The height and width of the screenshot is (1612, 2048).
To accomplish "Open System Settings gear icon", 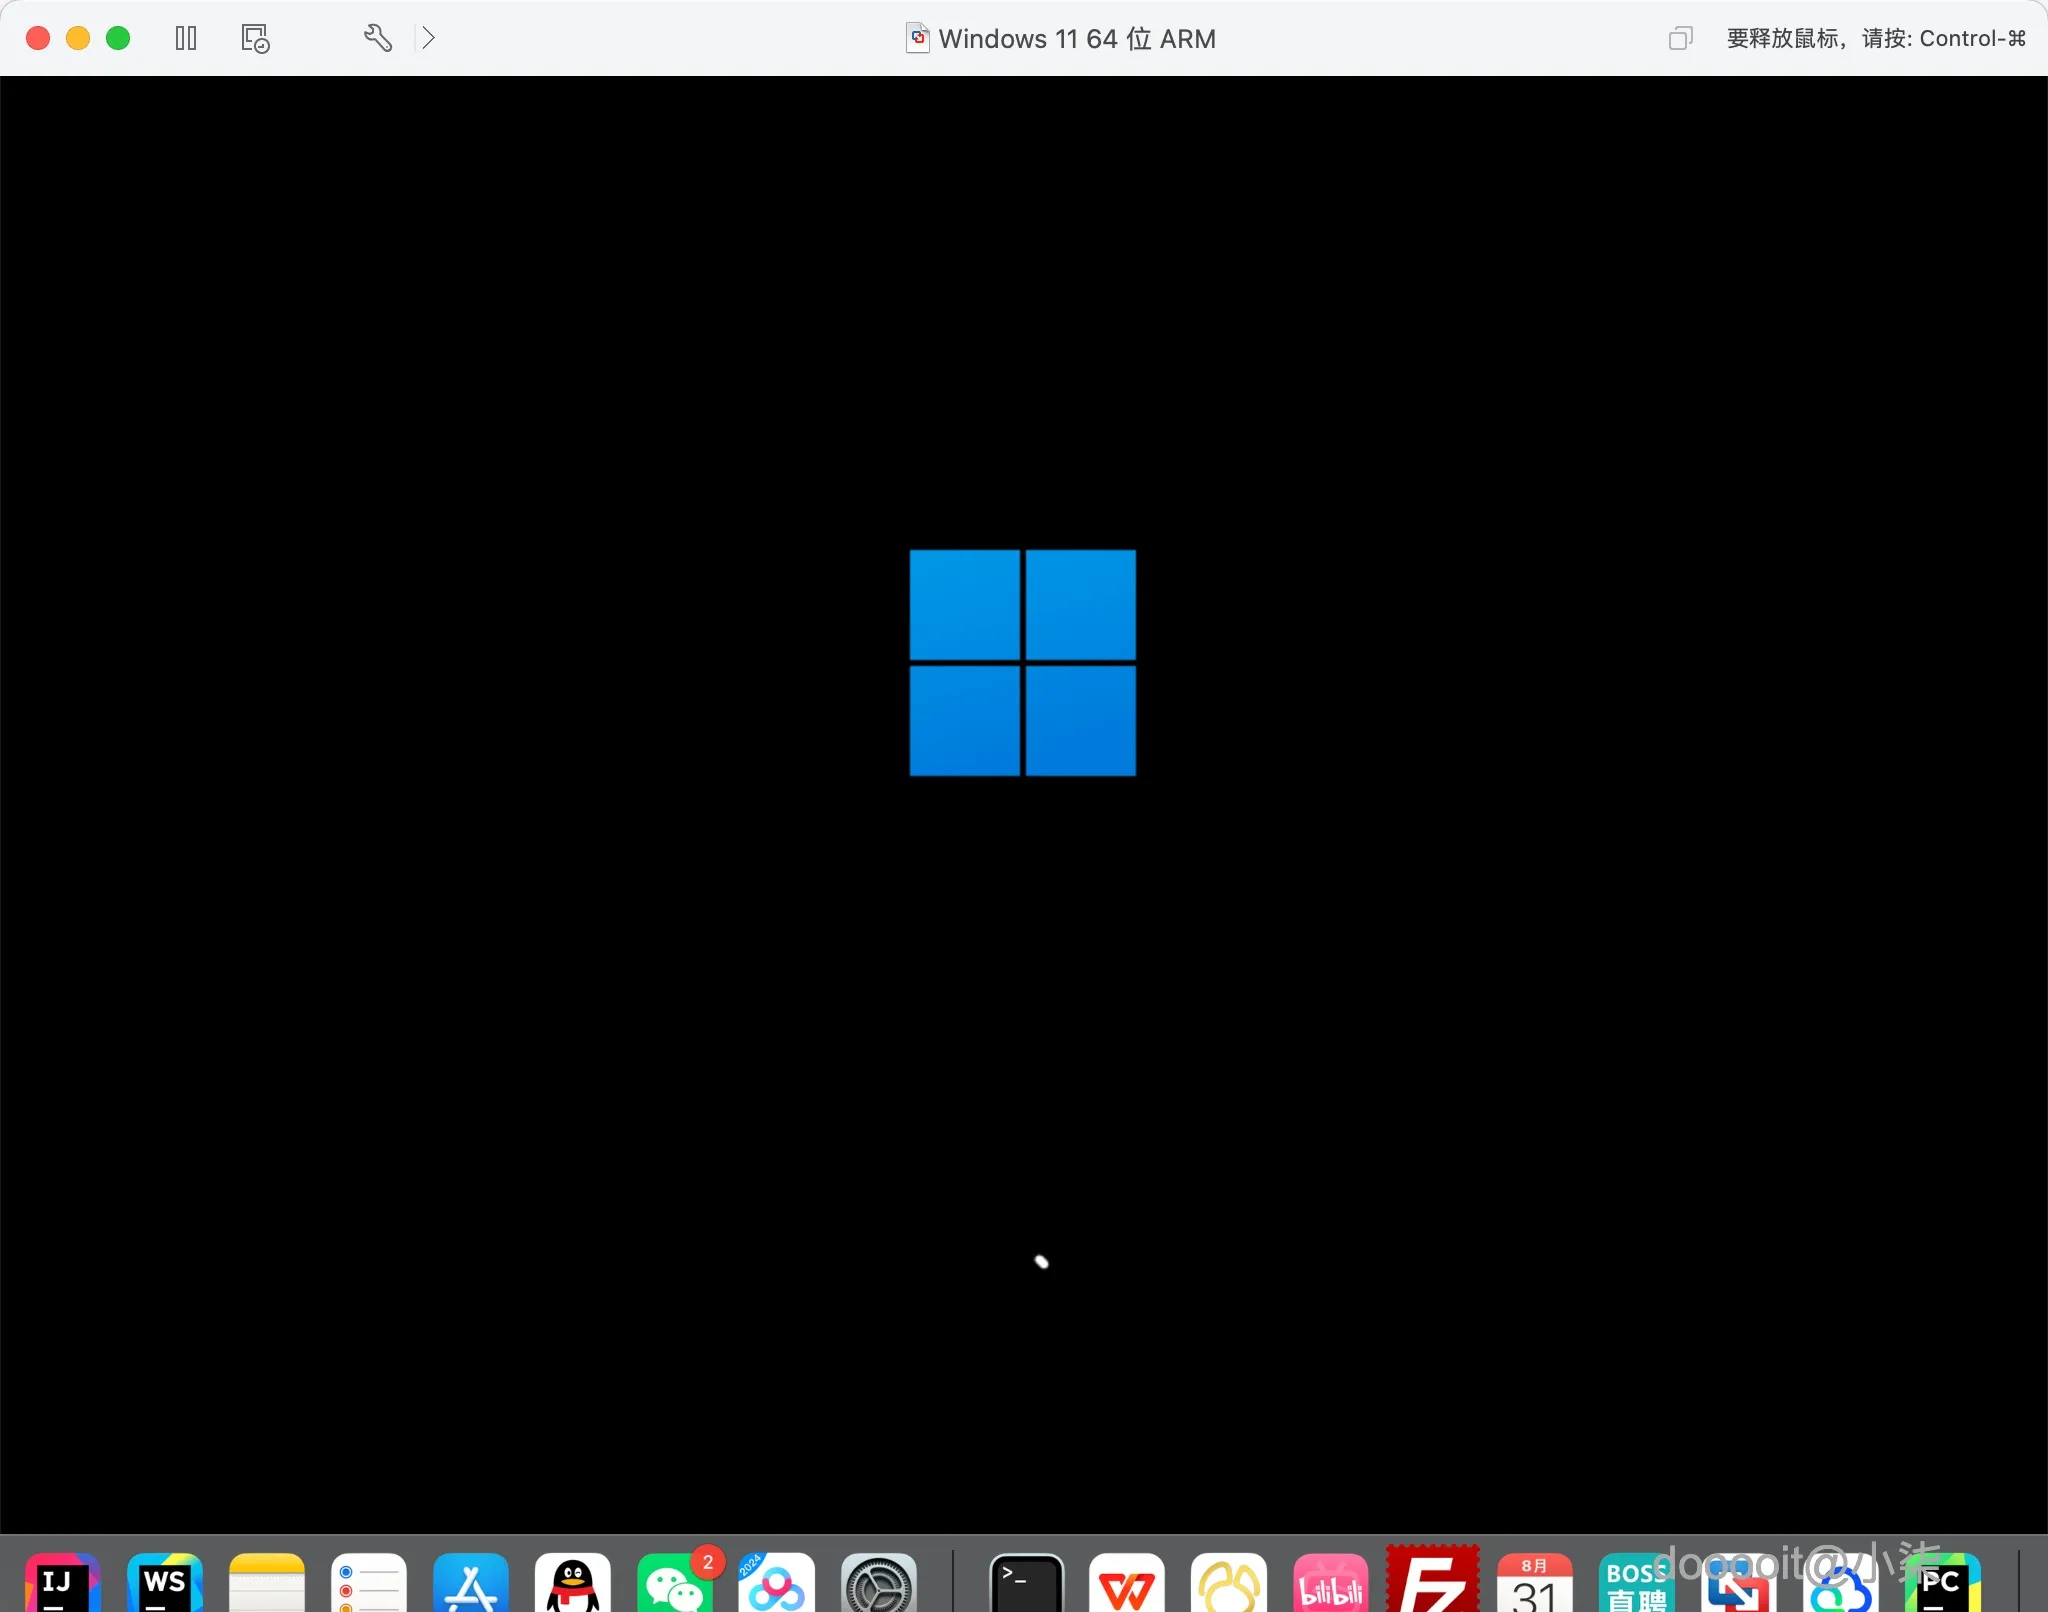I will point(879,1583).
